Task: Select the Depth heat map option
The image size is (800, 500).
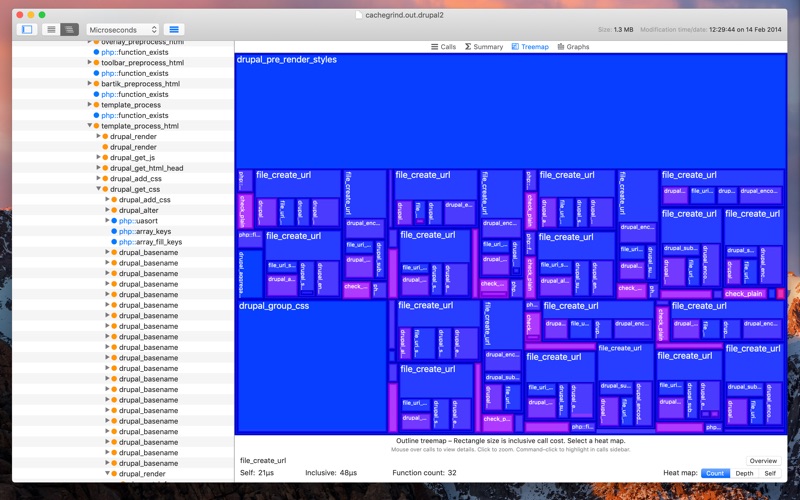Action: click(x=744, y=473)
